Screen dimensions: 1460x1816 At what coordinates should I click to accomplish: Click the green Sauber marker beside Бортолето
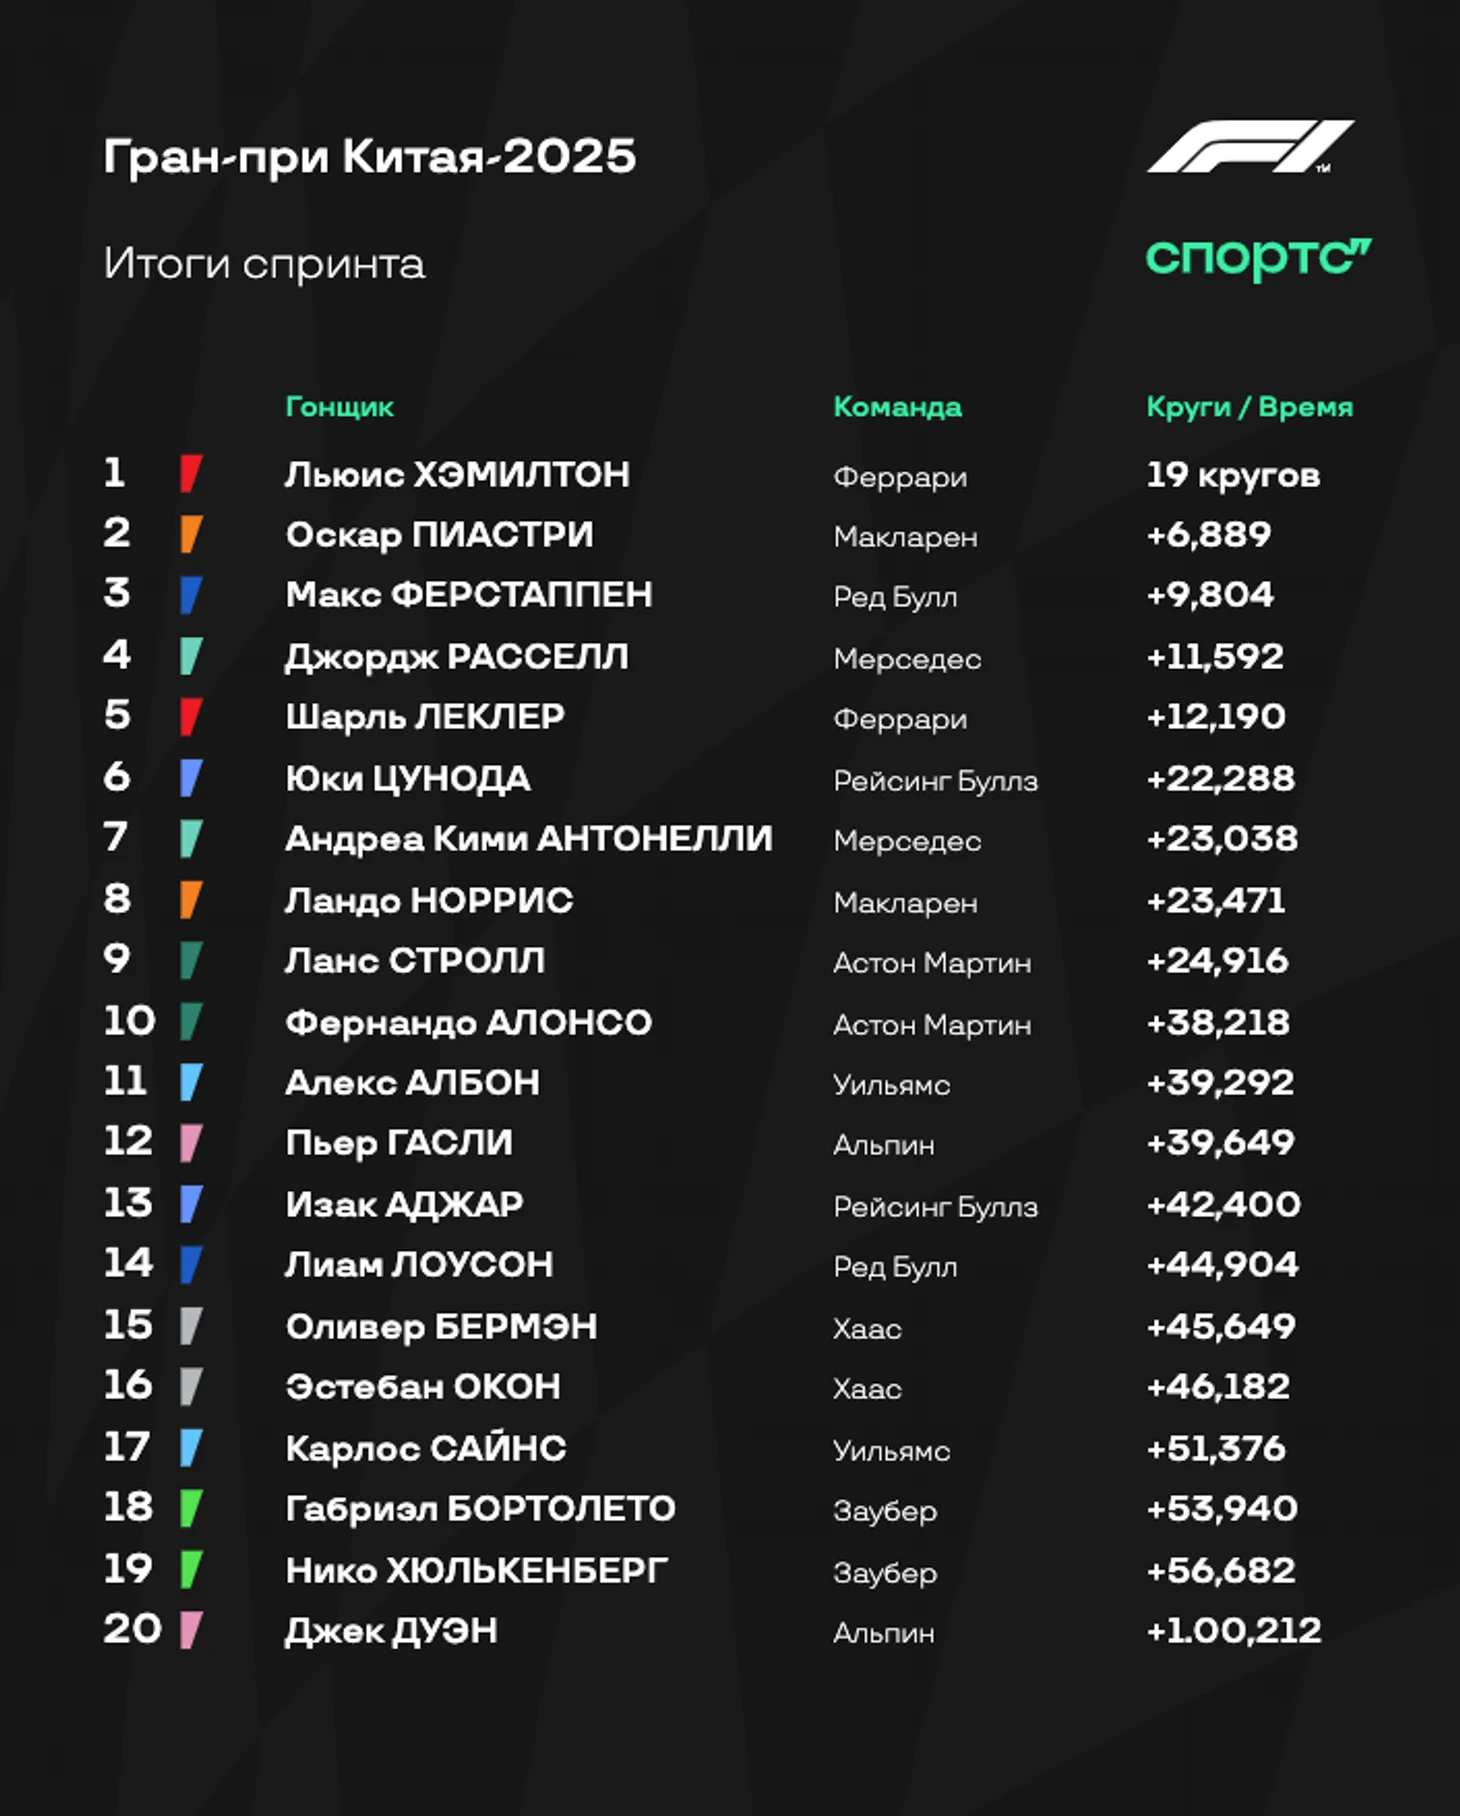click(x=191, y=1508)
